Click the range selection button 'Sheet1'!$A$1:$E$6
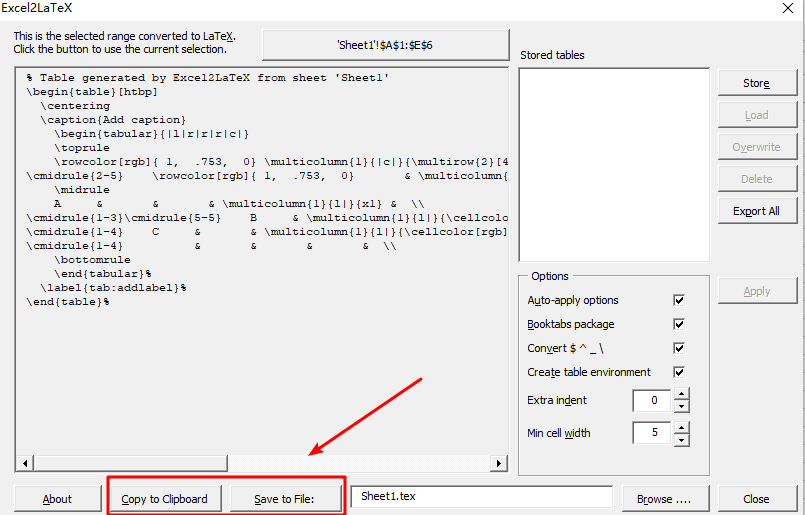Image resolution: width=805 pixels, height=515 pixels. pyautogui.click(x=385, y=45)
